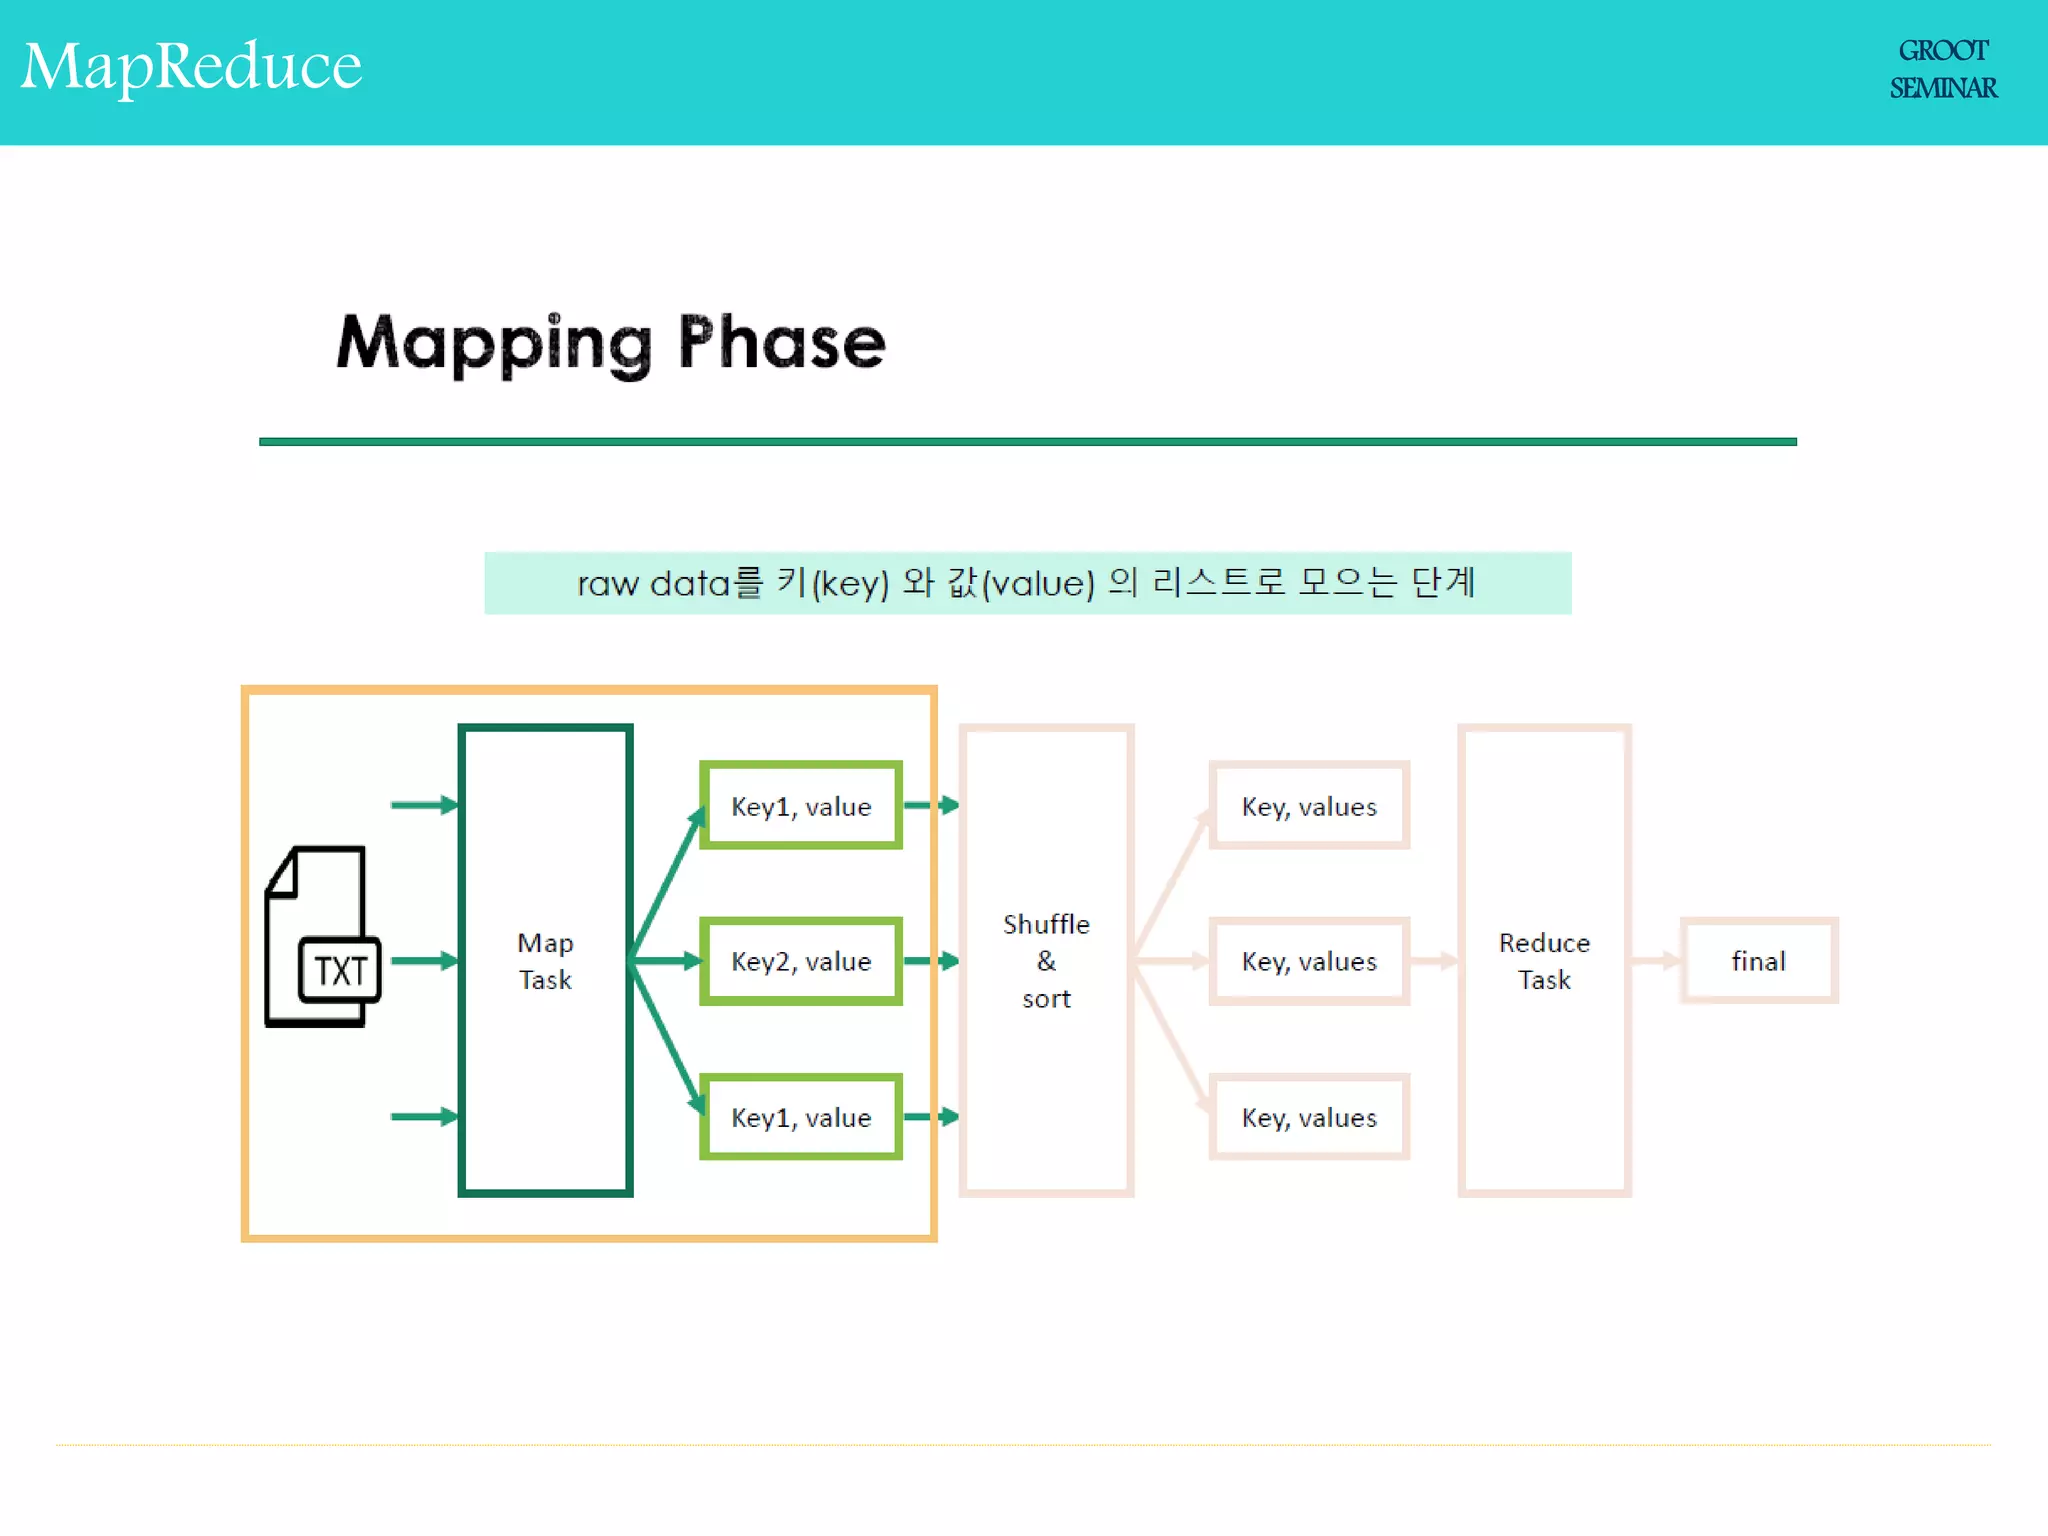
Task: Select the Shuffle & sort box
Action: coord(1046,960)
